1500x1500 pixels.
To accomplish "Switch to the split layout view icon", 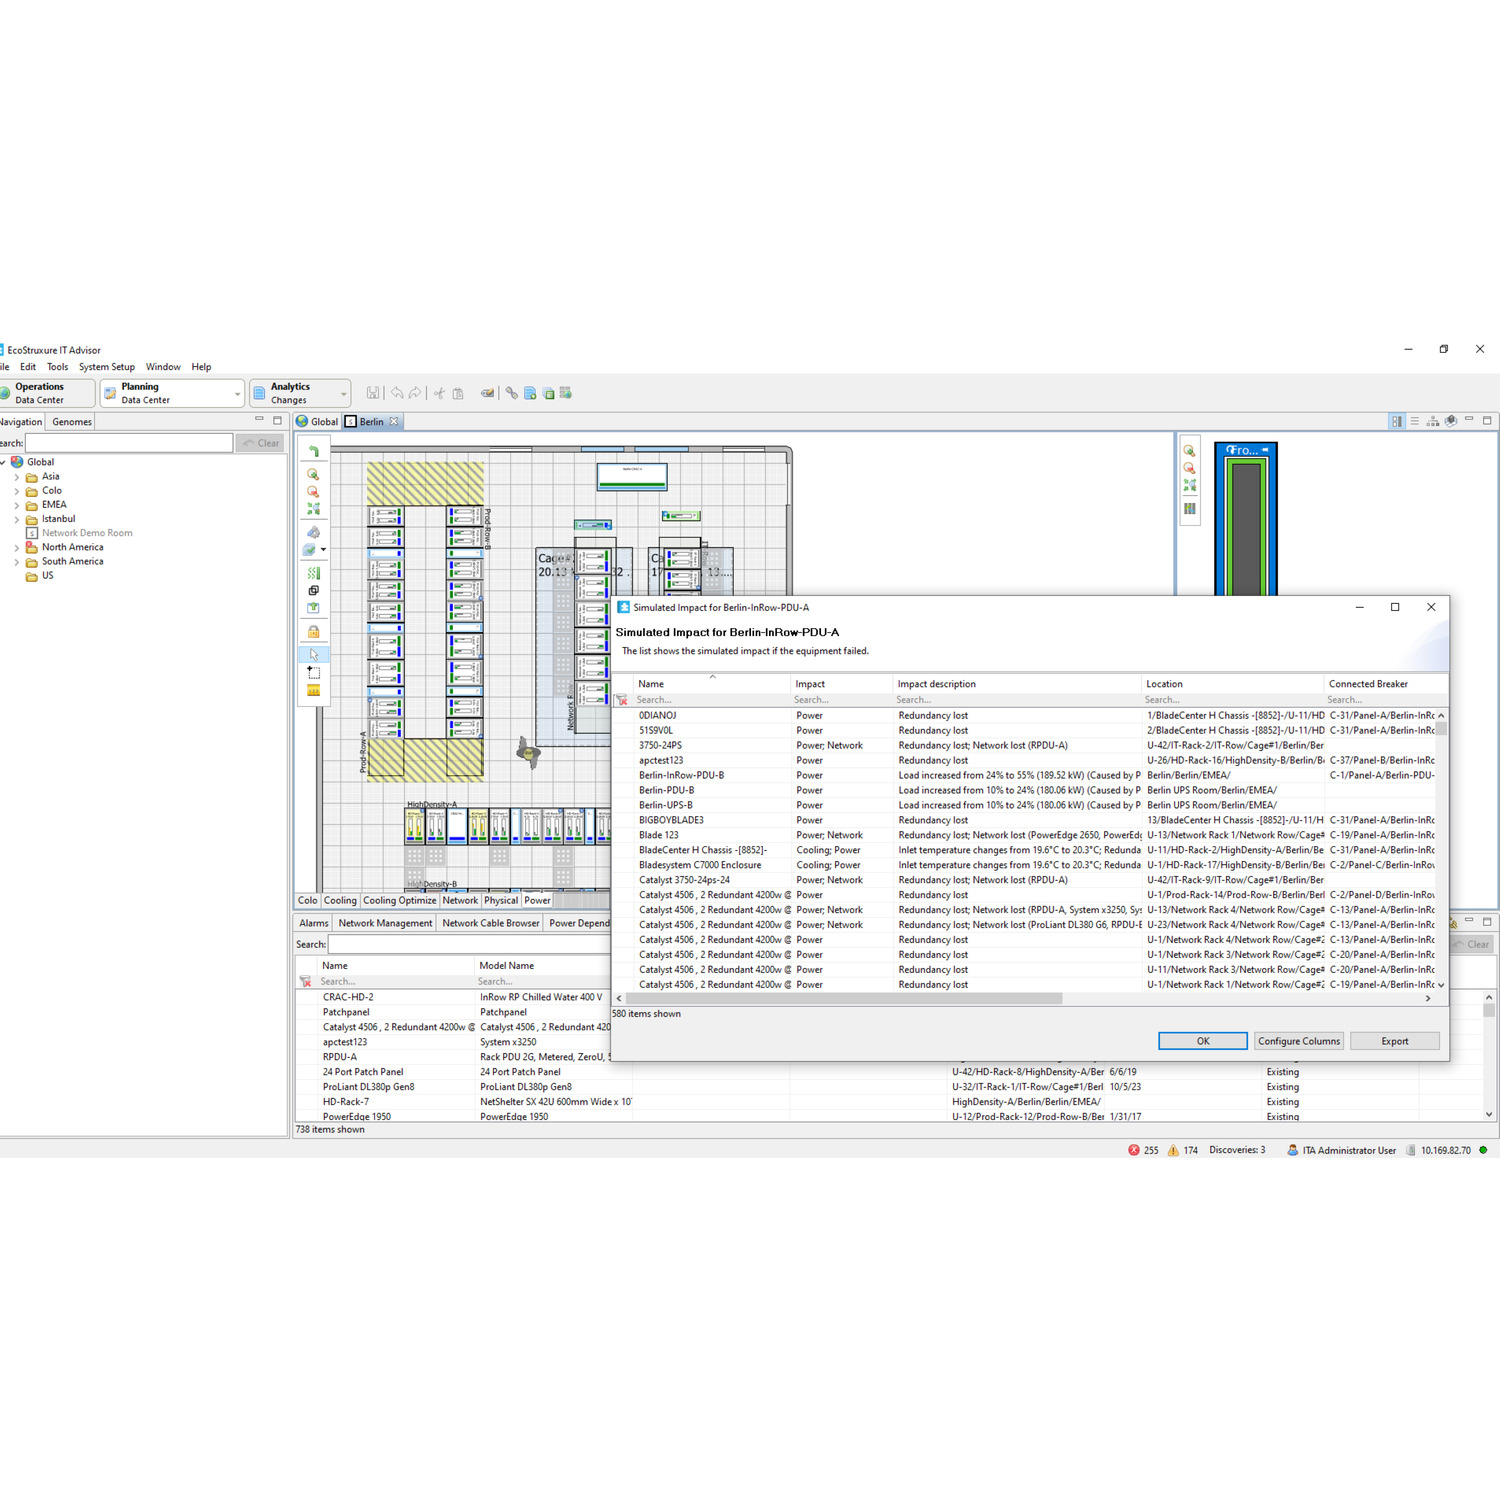I will [1397, 421].
